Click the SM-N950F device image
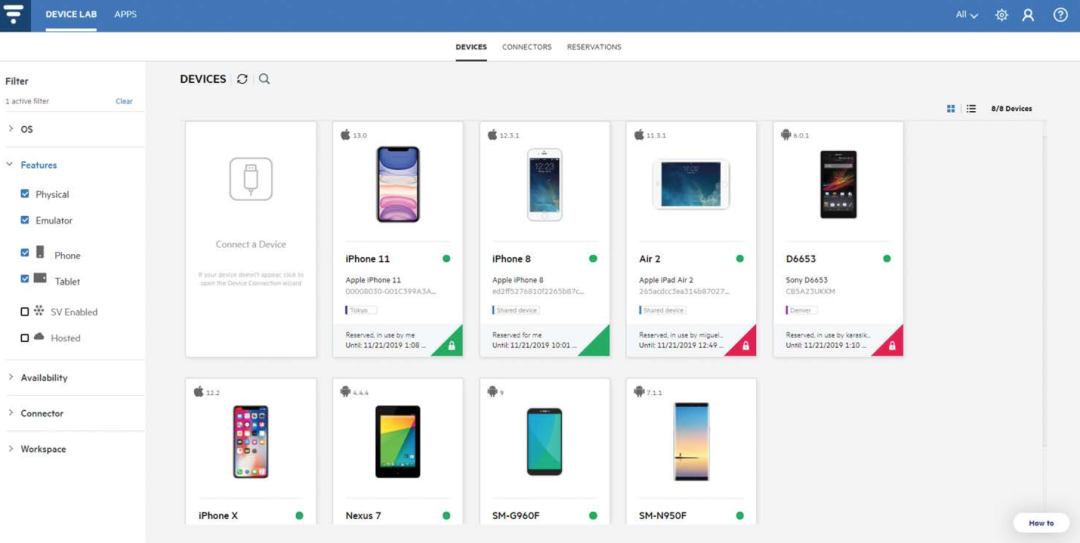Viewport: 1080px width, 543px height. click(x=691, y=441)
